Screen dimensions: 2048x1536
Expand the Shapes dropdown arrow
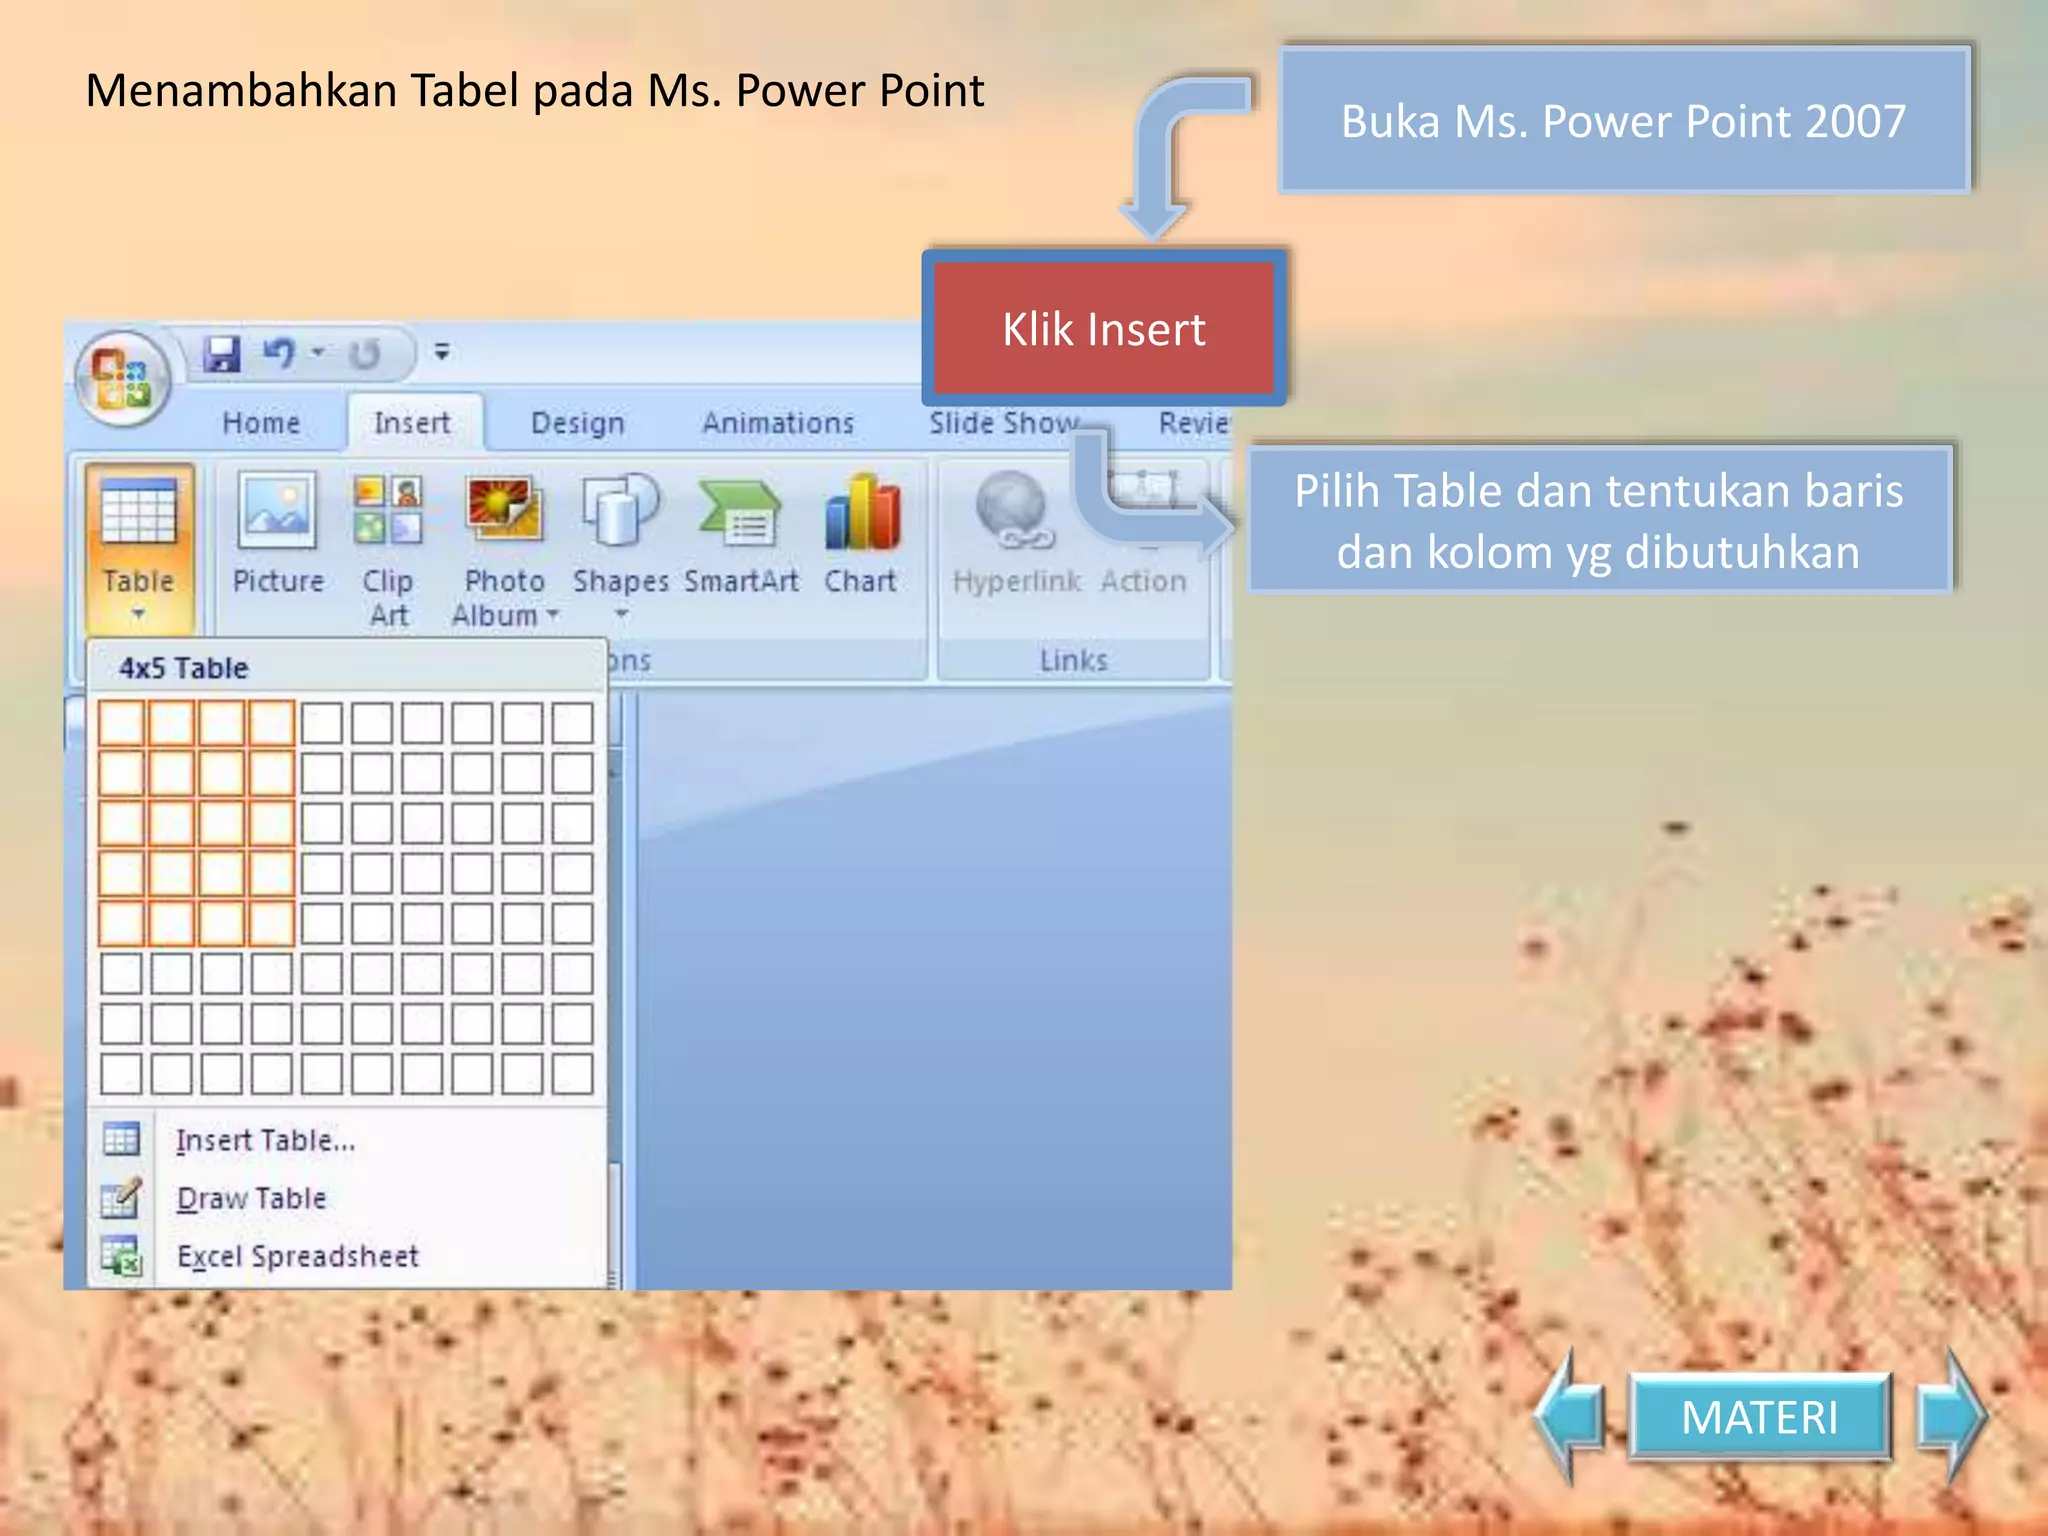621,614
